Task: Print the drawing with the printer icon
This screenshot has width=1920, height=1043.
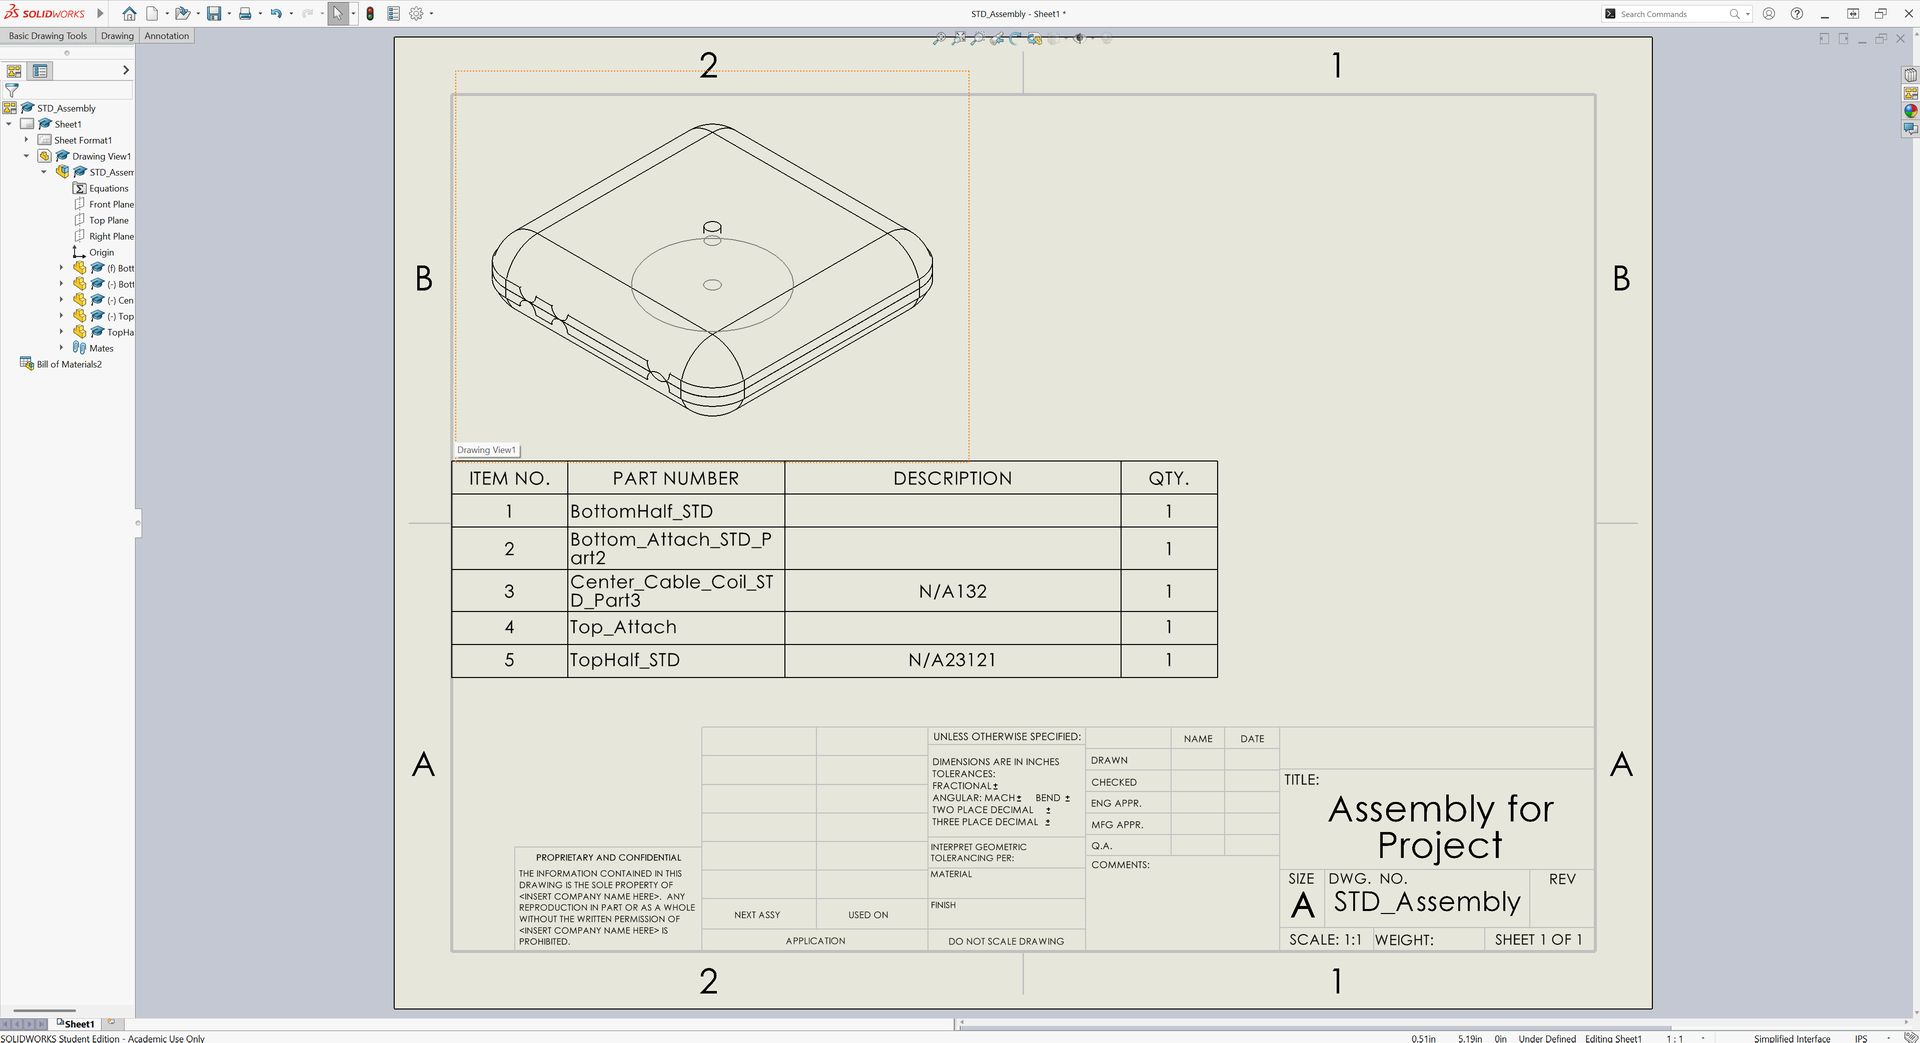Action: (x=245, y=14)
